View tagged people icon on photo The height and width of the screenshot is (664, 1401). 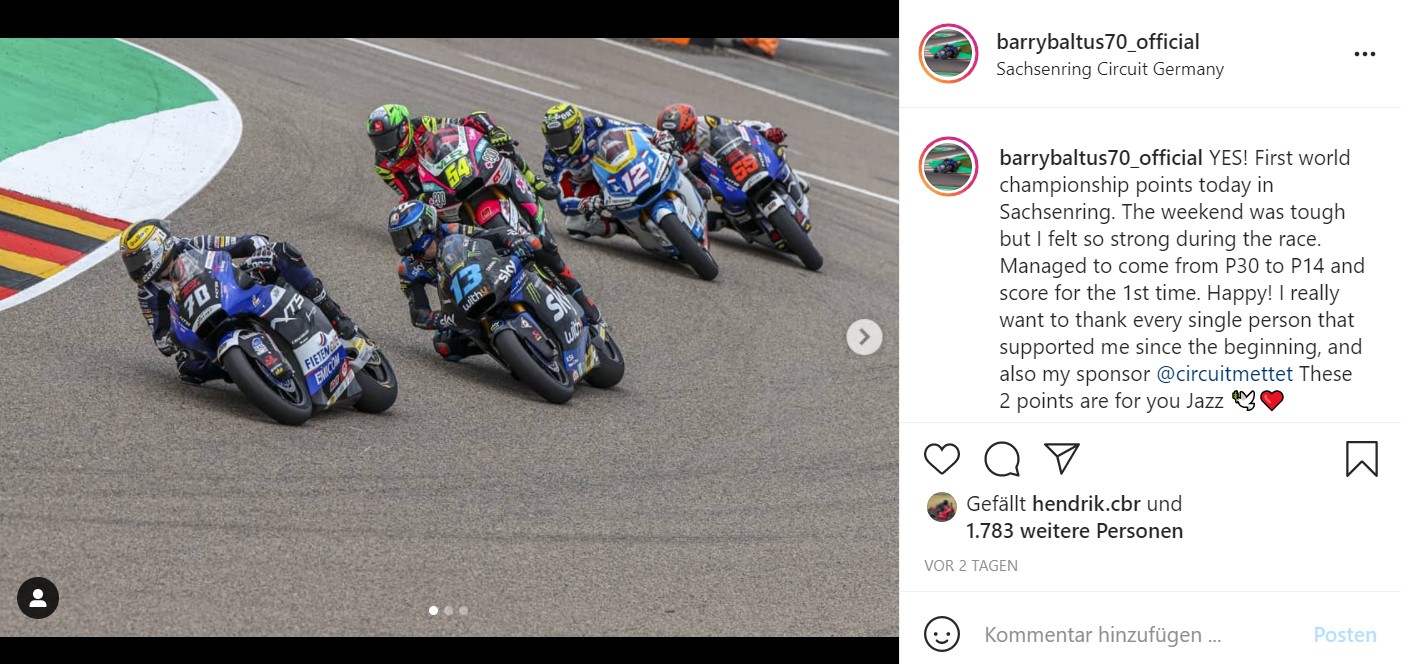38,598
